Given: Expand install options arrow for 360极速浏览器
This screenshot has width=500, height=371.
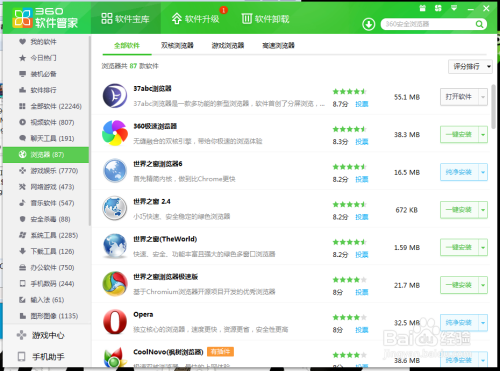Looking at the screenshot, I should pos(483,135).
